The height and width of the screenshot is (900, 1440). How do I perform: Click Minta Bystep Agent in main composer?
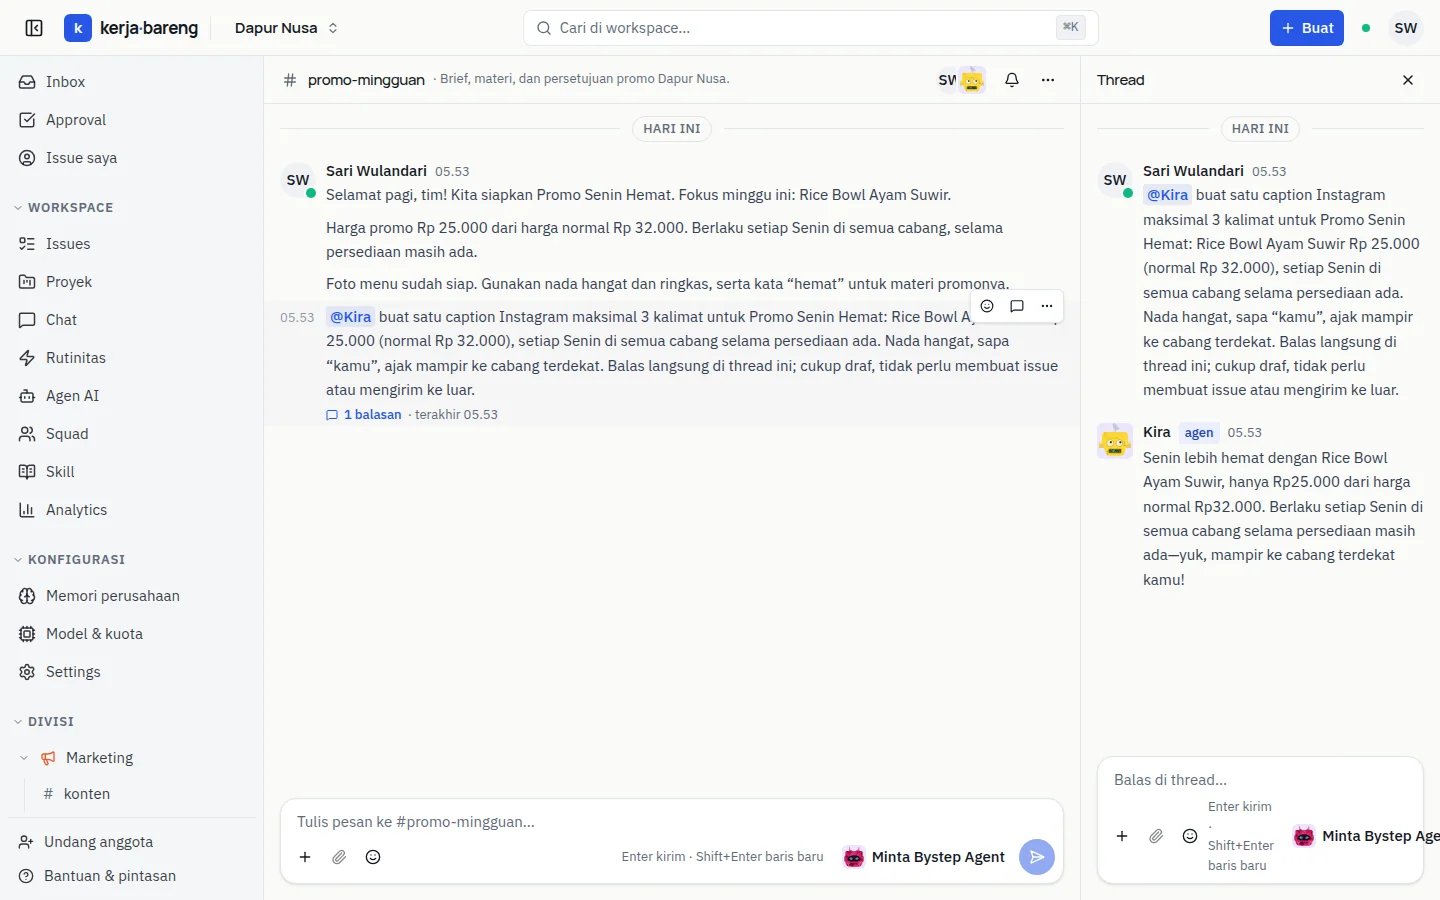[x=925, y=857]
